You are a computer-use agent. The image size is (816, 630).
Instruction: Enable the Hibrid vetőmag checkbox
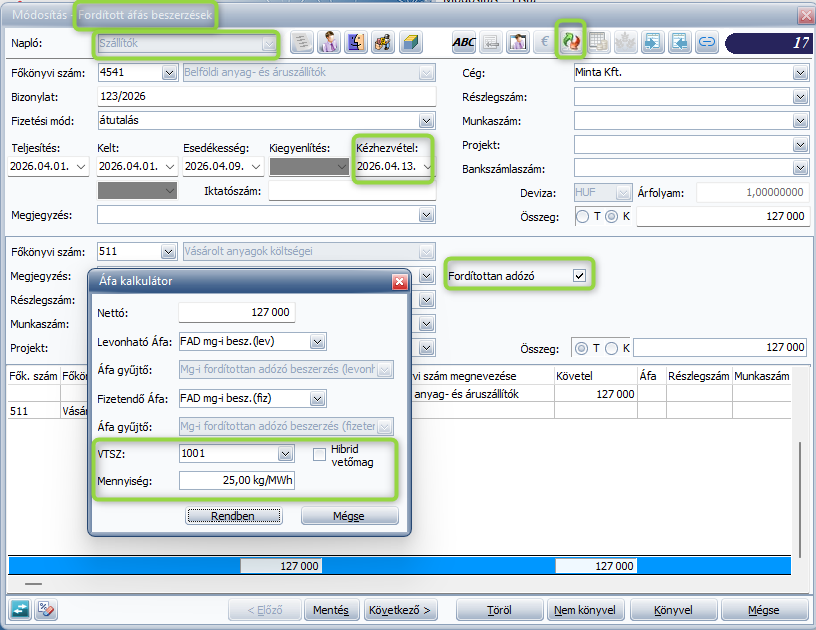319,454
